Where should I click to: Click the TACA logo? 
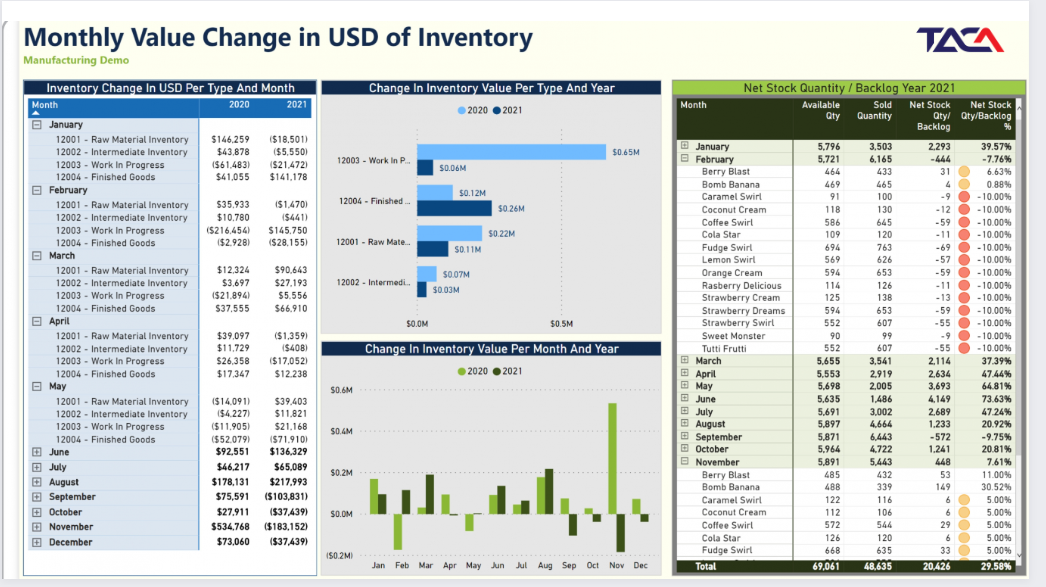(959, 40)
